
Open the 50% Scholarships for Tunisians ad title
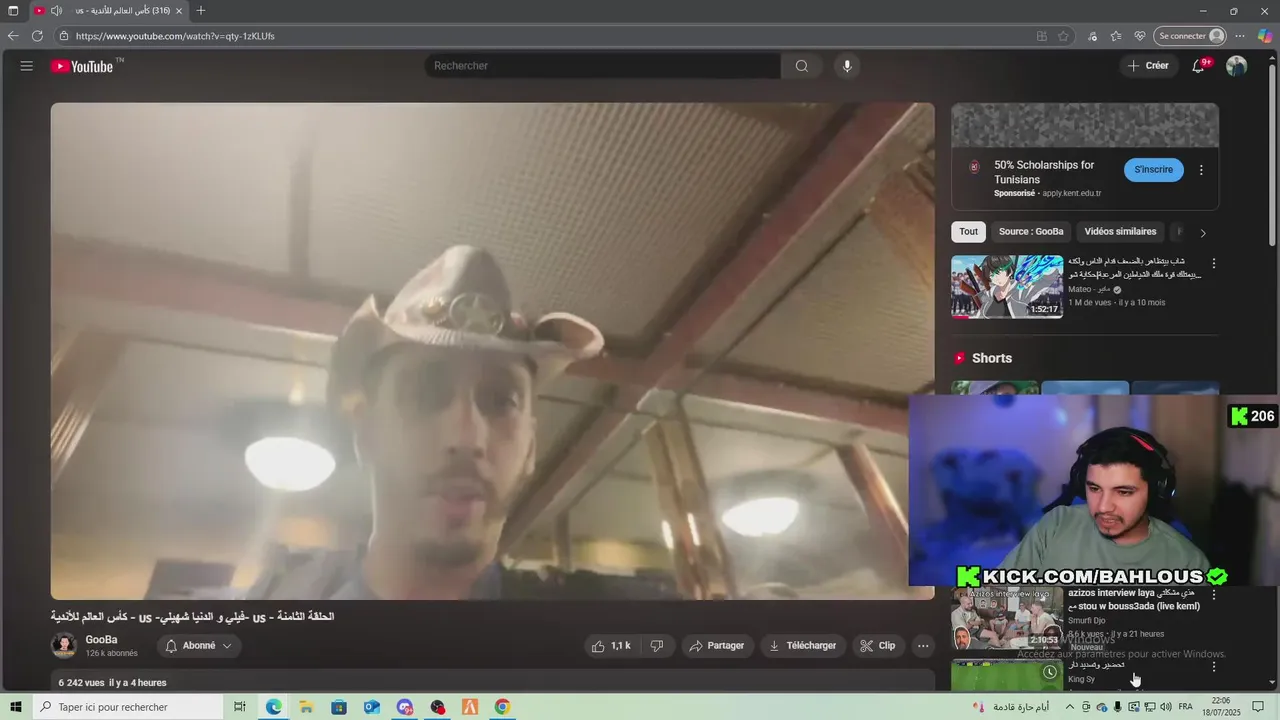[1044, 172]
